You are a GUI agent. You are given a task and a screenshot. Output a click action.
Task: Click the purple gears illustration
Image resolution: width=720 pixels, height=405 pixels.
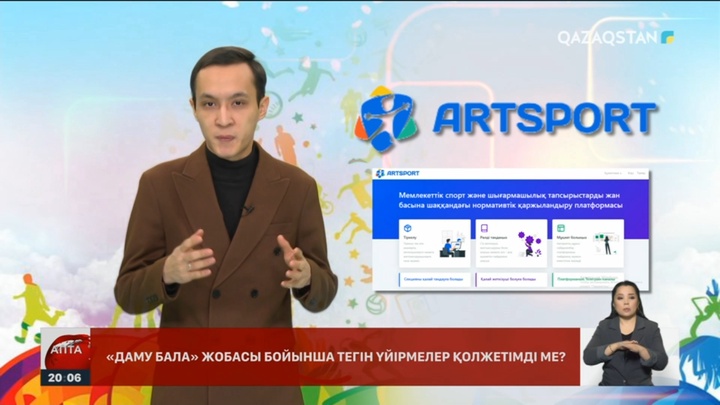(x=529, y=243)
